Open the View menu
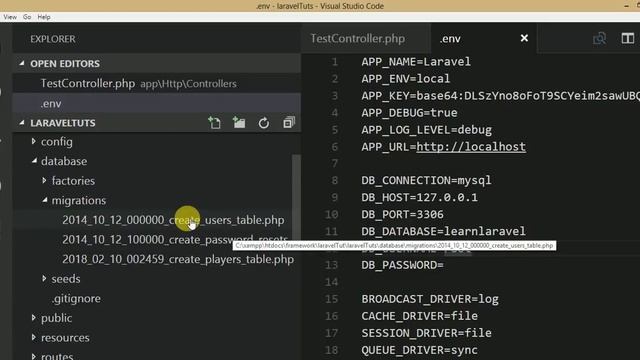The height and width of the screenshot is (360, 640). (10, 17)
